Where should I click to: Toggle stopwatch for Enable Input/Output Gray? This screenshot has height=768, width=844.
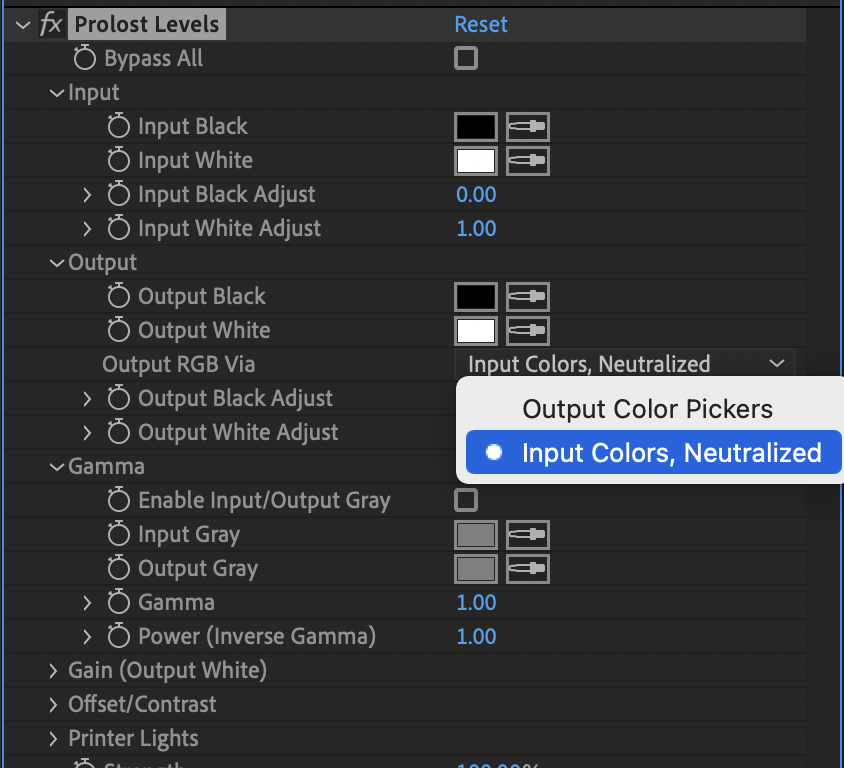[x=118, y=500]
